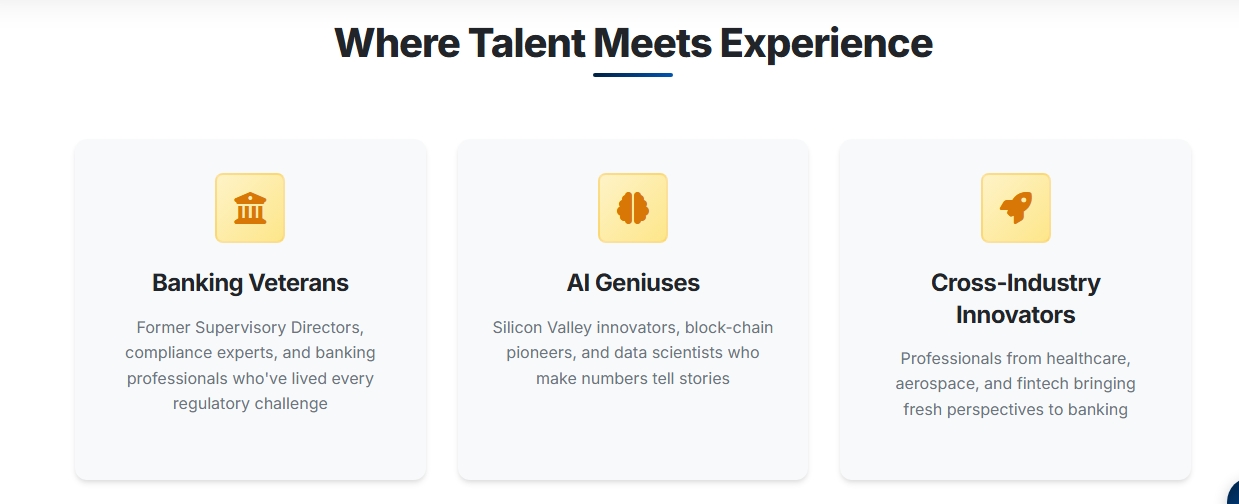
Task: Click the 'make numbers tell stories' text
Action: click(633, 378)
